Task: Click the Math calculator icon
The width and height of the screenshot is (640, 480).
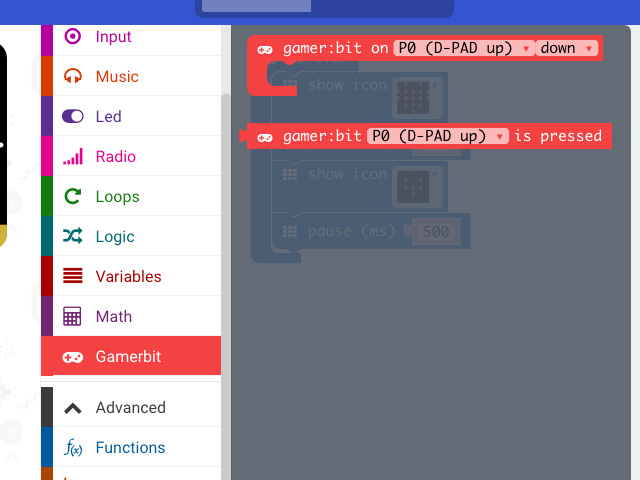Action: pyautogui.click(x=73, y=317)
